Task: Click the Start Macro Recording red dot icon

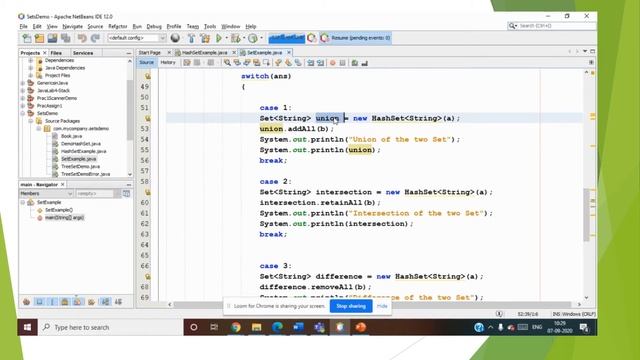Action: [333, 63]
